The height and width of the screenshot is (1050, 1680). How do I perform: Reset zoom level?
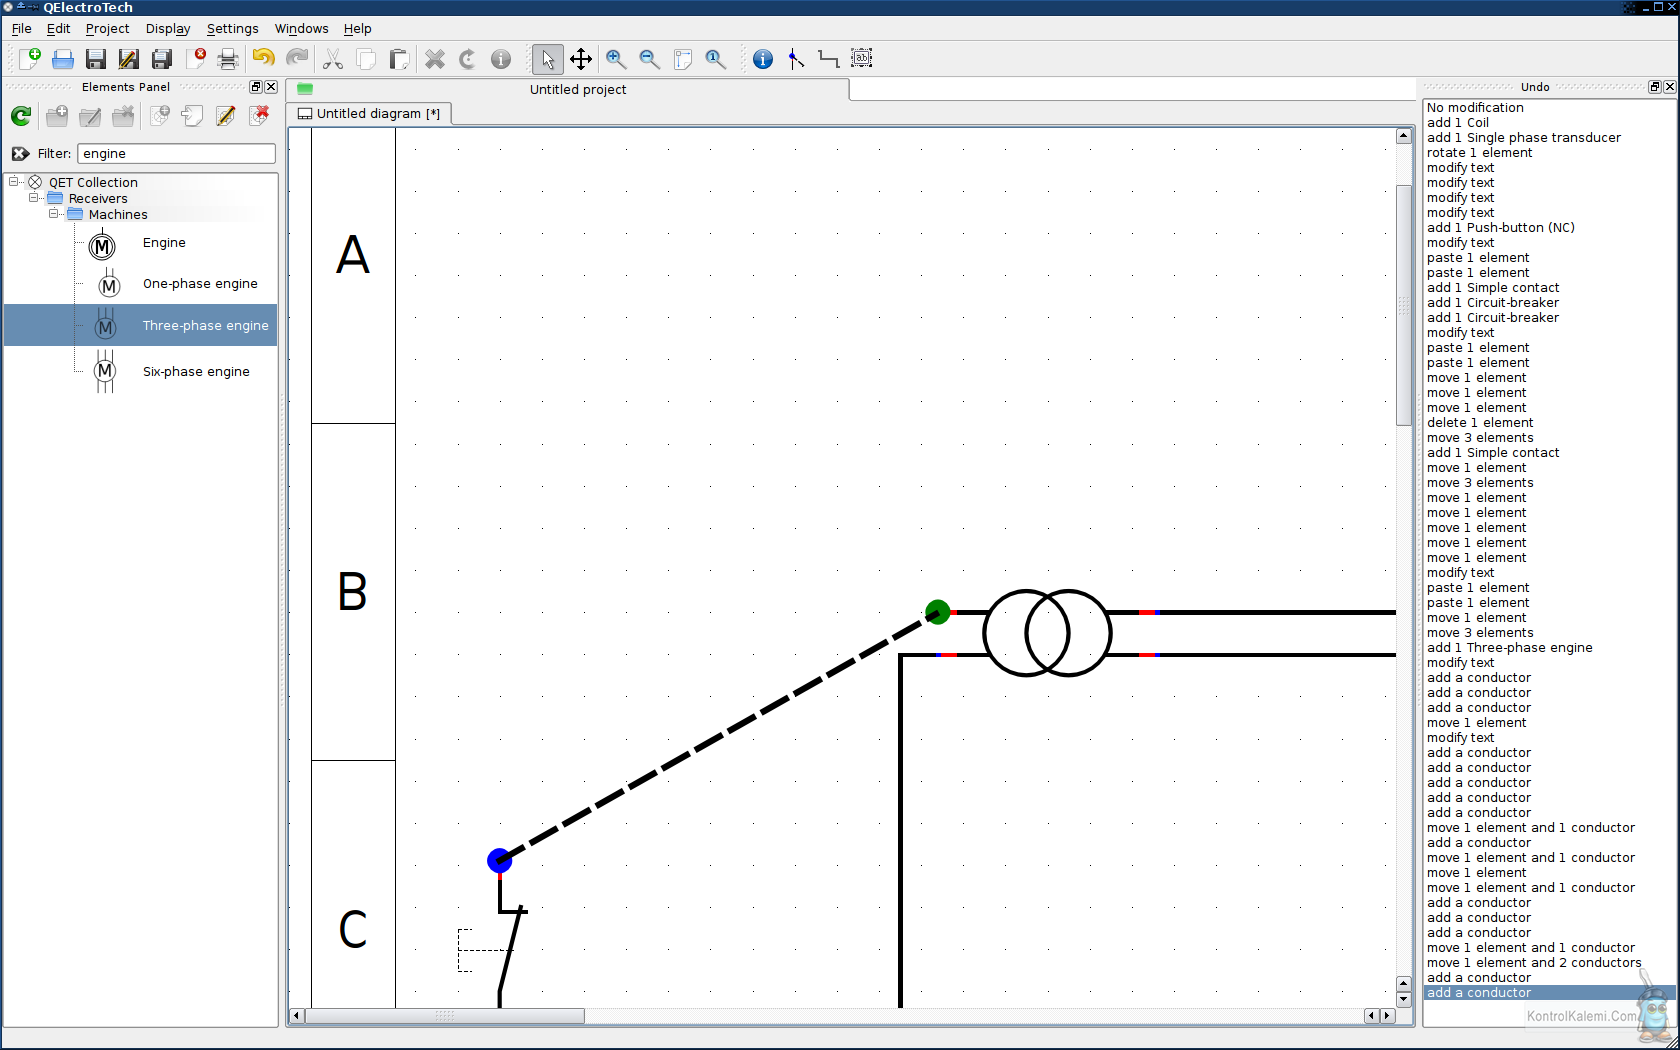point(716,59)
